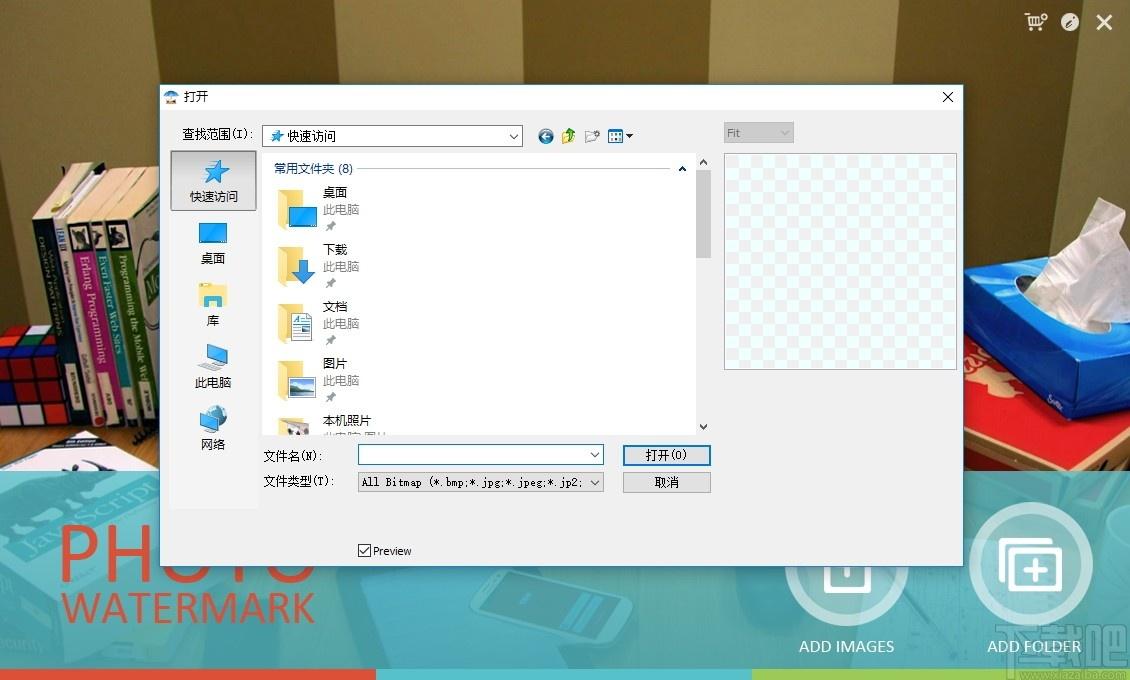Toggle the Preview checkbox
The image size is (1130, 680).
coord(365,551)
